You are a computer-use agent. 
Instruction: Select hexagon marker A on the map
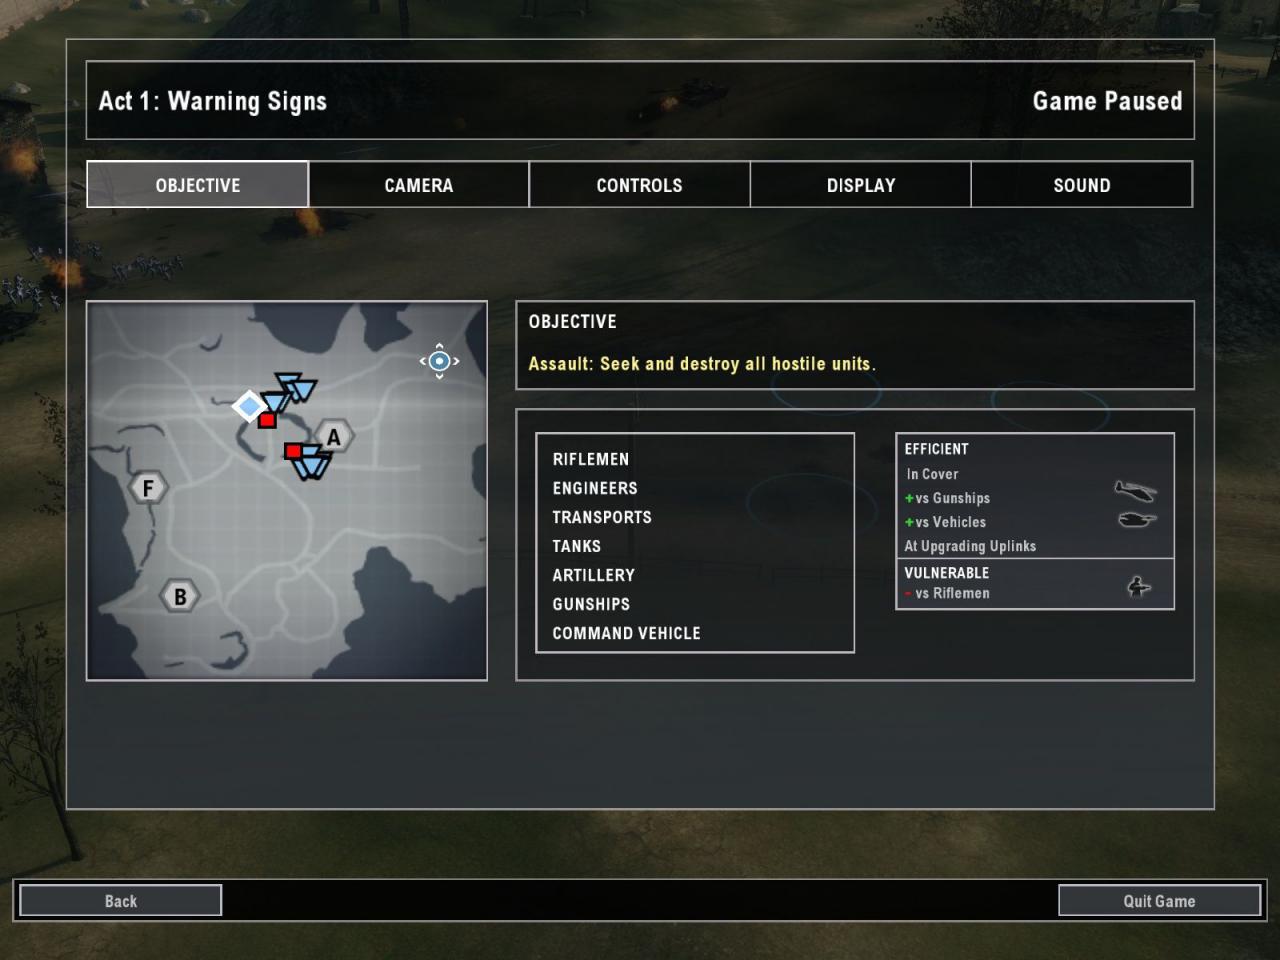[334, 437]
